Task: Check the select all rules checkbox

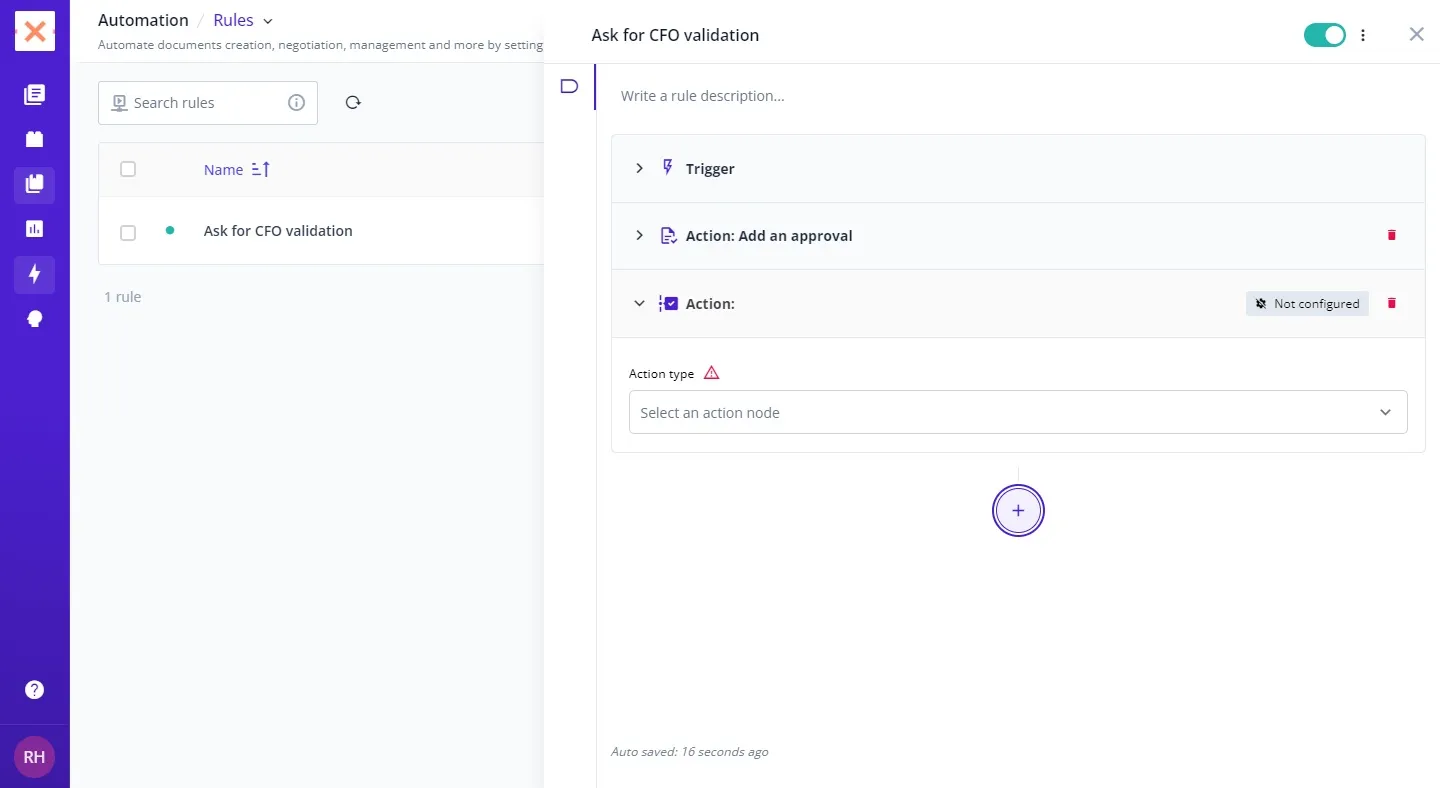Action: click(128, 169)
